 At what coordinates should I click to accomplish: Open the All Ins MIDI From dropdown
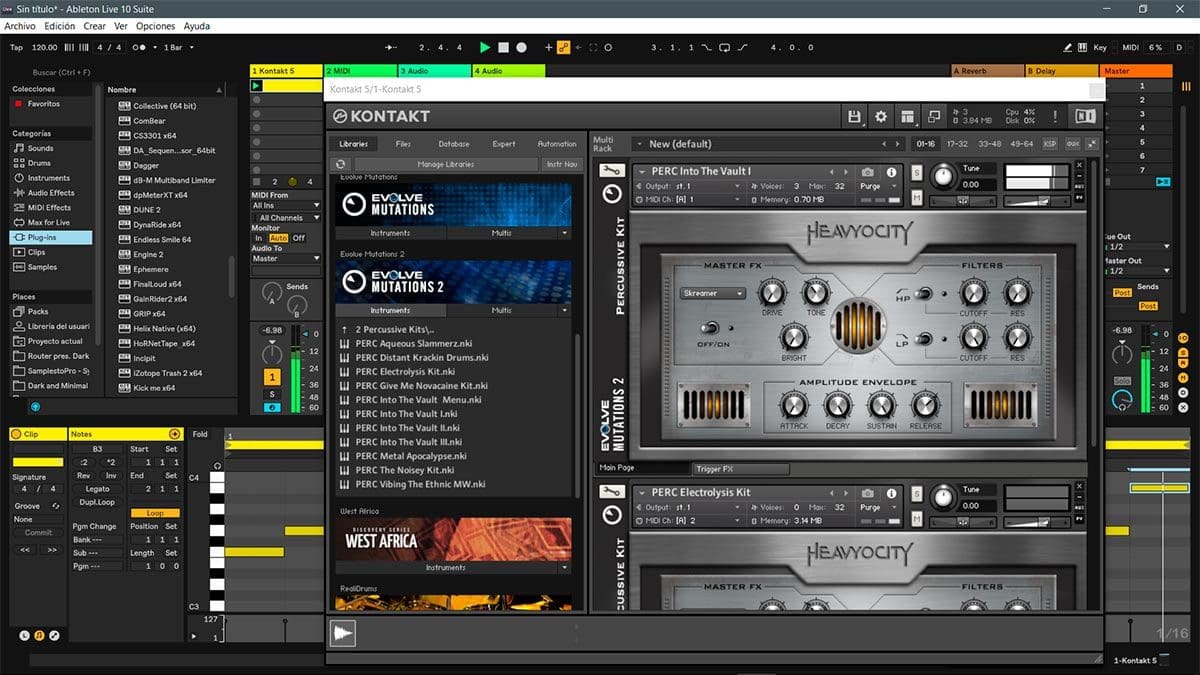tap(286, 206)
